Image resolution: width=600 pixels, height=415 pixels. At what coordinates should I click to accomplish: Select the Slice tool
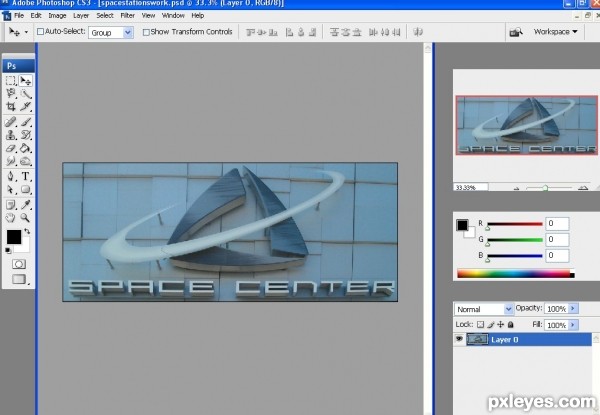(x=26, y=106)
